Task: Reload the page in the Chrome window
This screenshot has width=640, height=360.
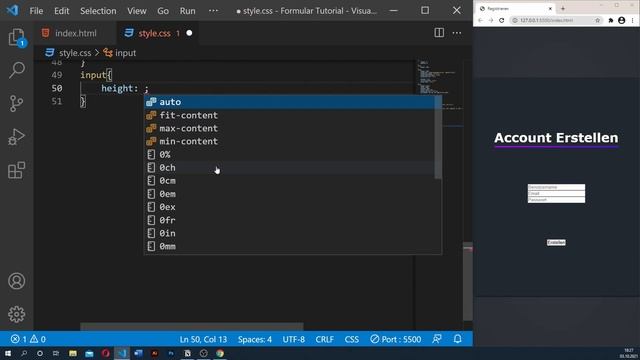Action: [502, 20]
